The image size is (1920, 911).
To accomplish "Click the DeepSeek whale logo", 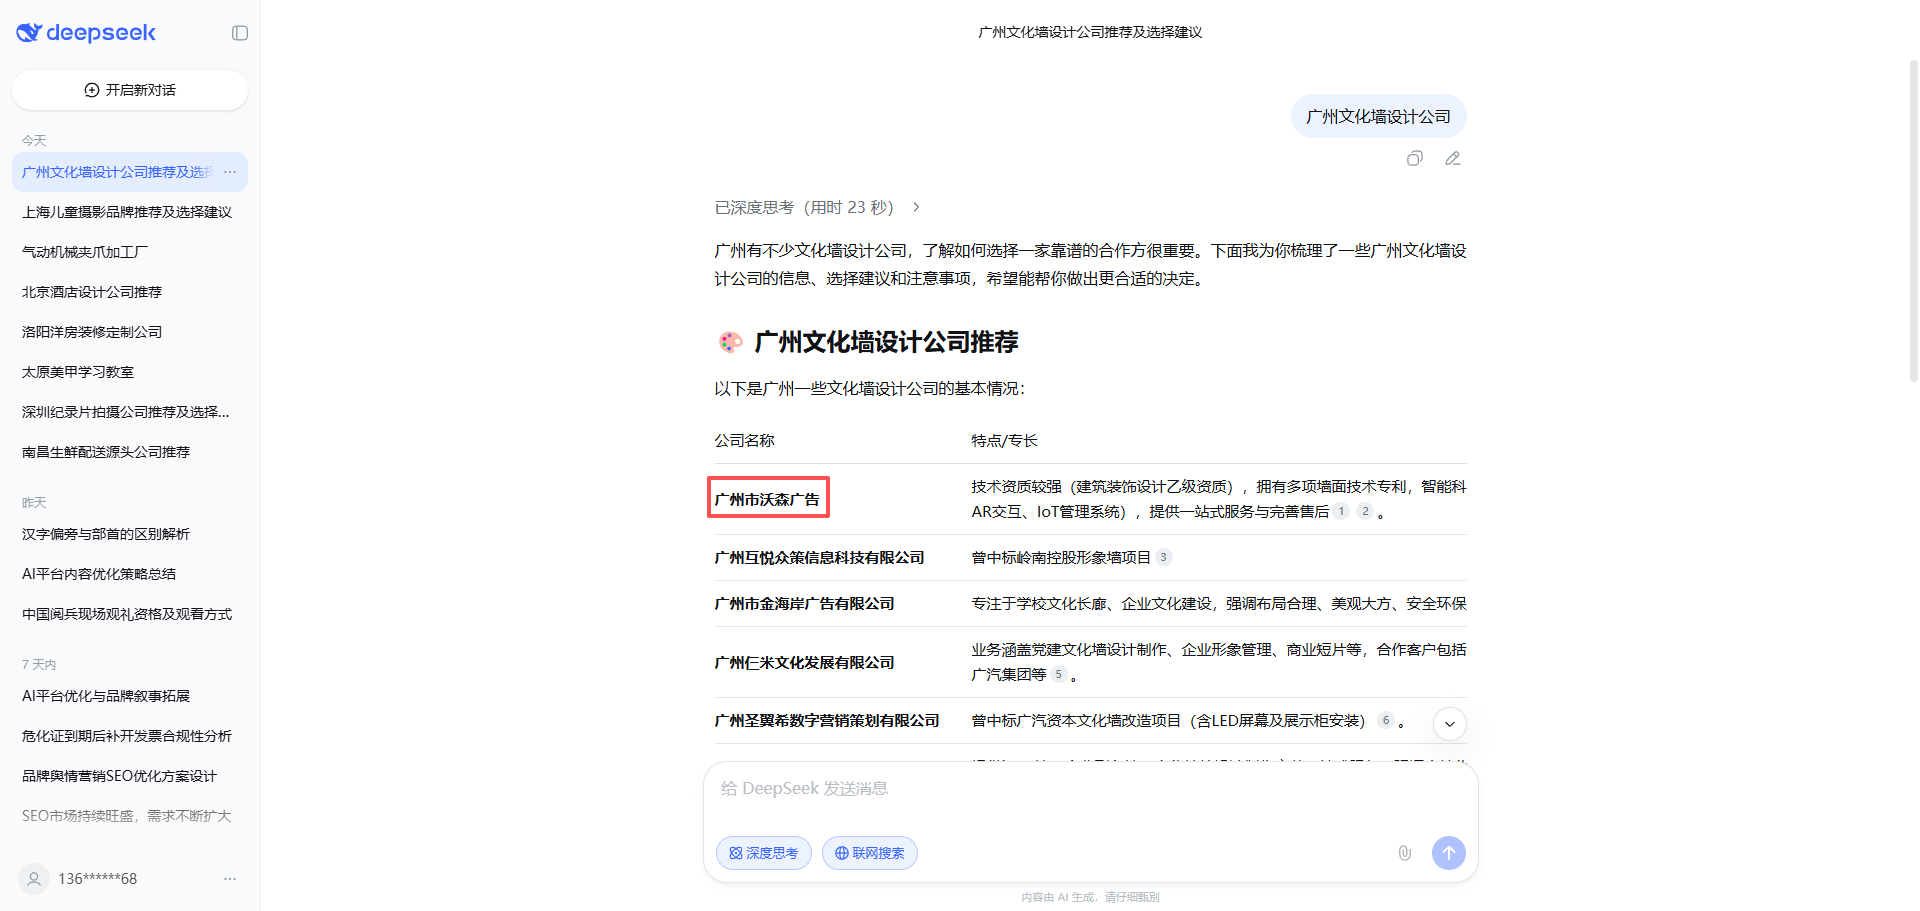I will pyautogui.click(x=29, y=33).
